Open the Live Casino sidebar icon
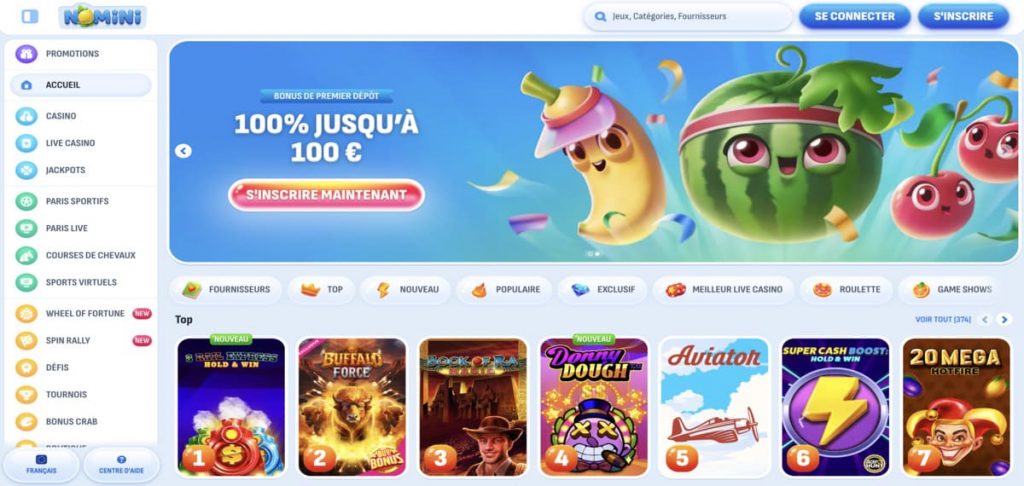This screenshot has width=1024, height=486. (26, 142)
